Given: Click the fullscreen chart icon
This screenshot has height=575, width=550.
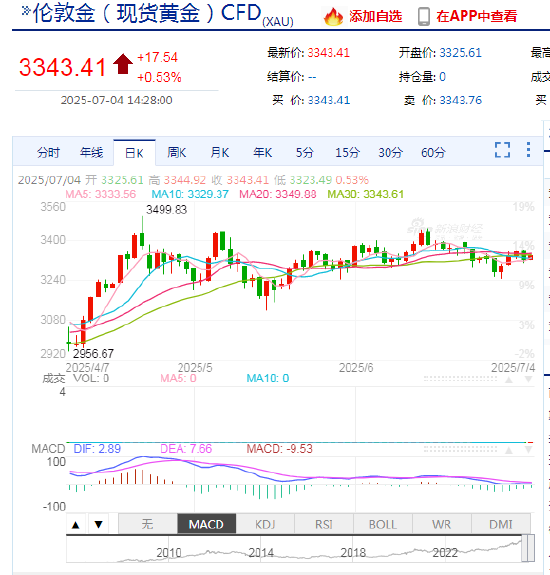Looking at the screenshot, I should coord(502,150).
